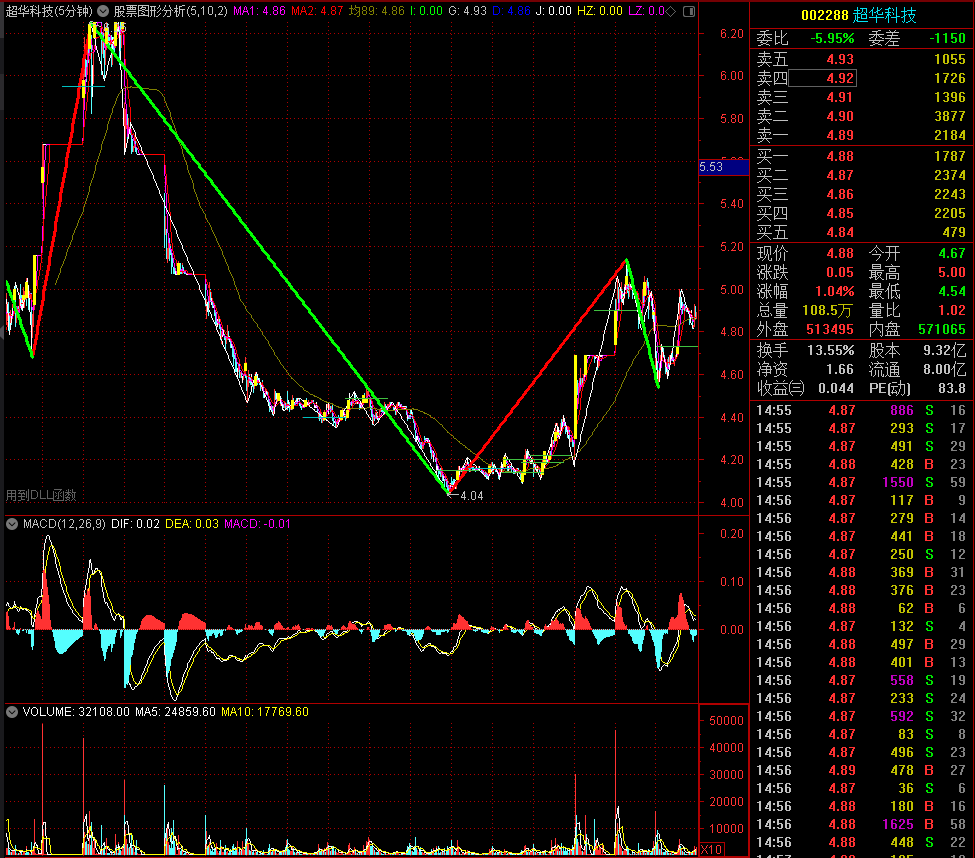Click the 卖五 ask row label
The width and height of the screenshot is (975, 858).
[772, 59]
